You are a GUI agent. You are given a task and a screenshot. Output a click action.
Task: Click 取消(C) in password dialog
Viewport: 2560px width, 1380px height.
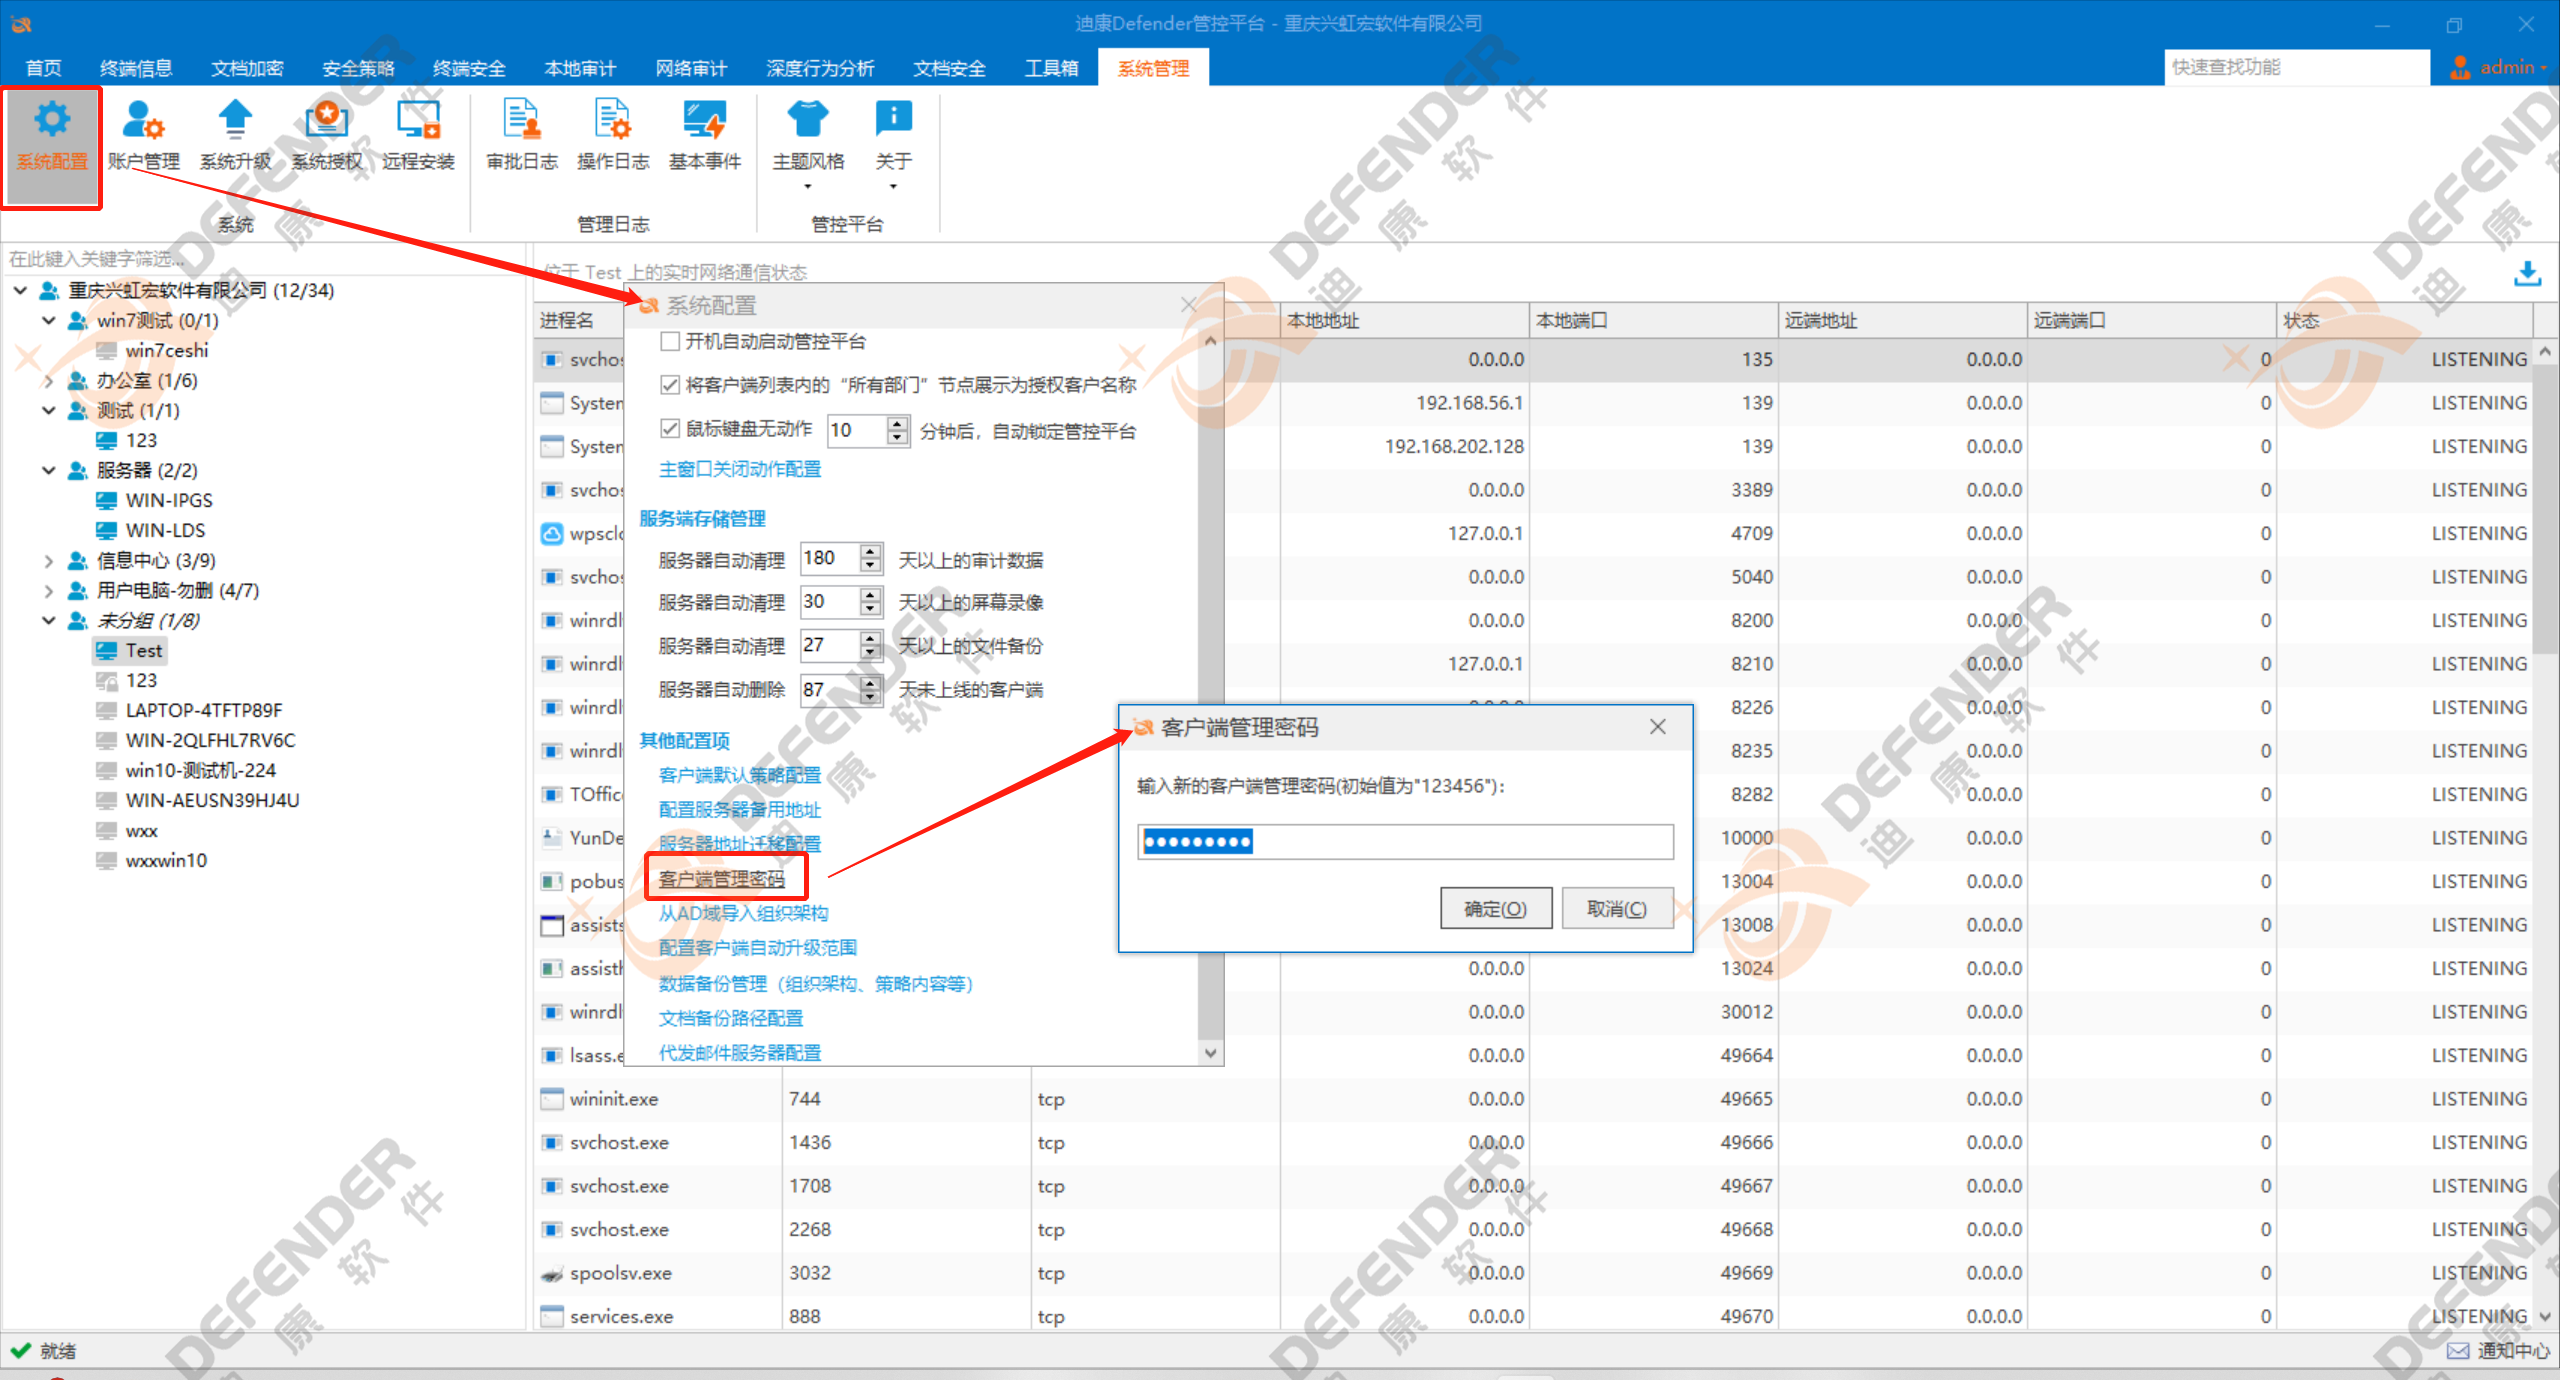(x=1617, y=908)
